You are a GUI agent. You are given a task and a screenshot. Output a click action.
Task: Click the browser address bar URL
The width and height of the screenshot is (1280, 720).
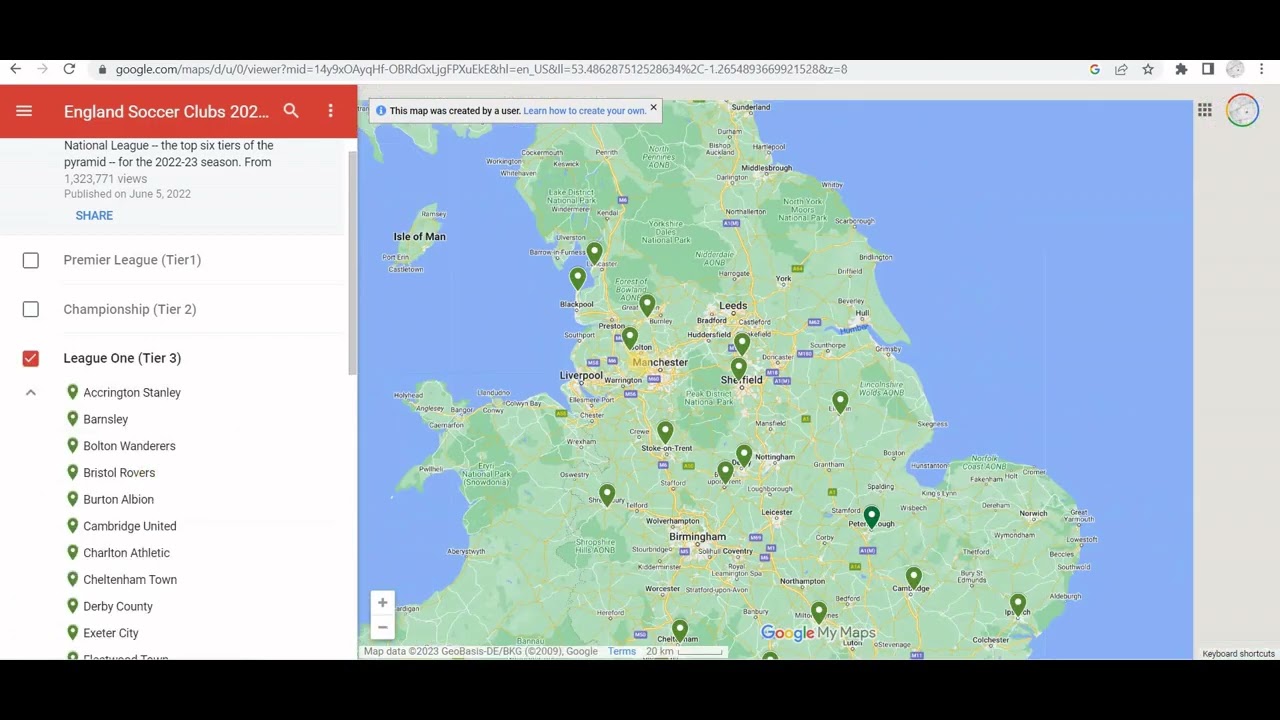pos(481,69)
